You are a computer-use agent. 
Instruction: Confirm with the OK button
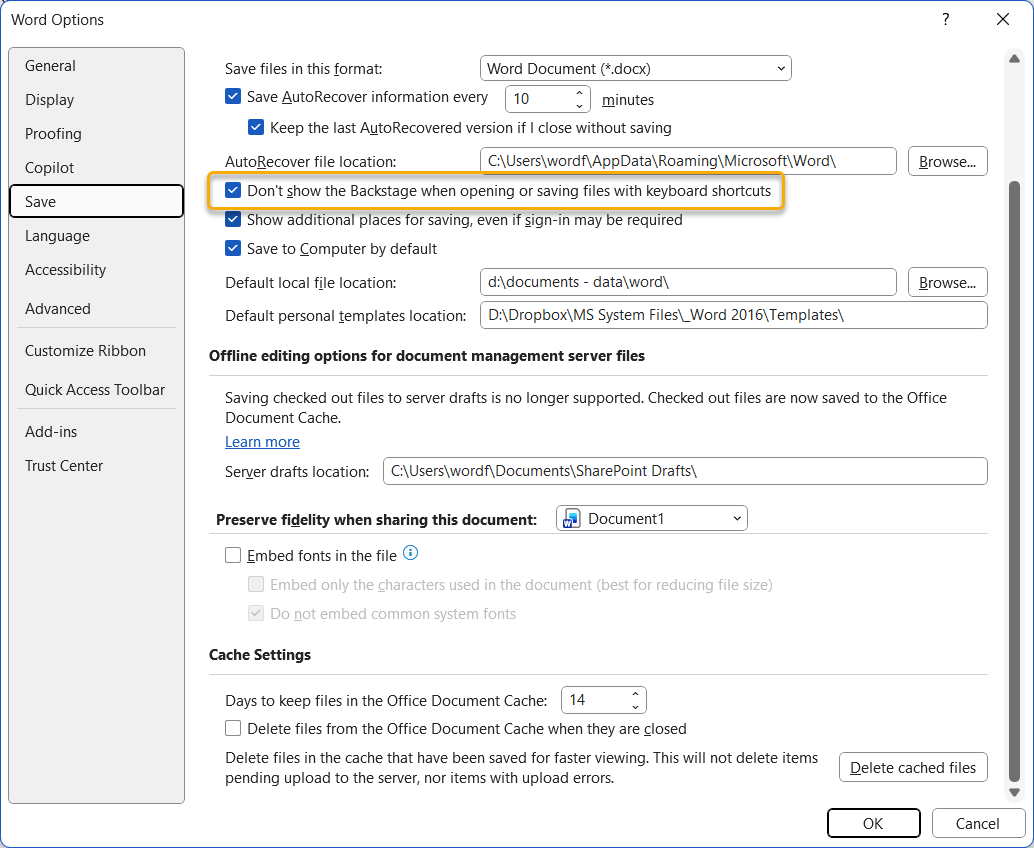874,824
